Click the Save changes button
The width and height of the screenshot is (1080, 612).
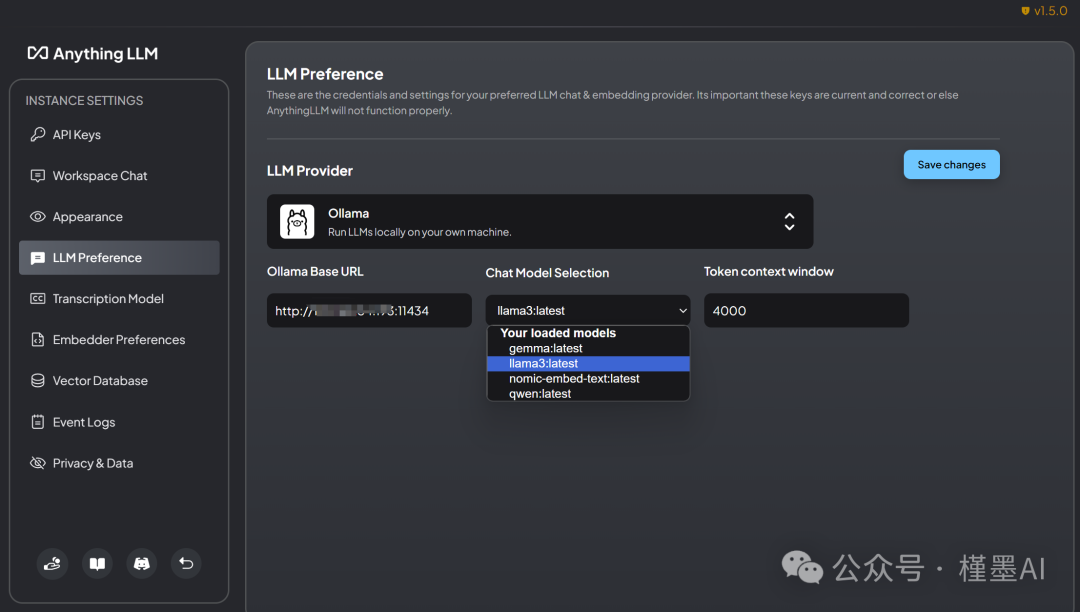pos(951,165)
